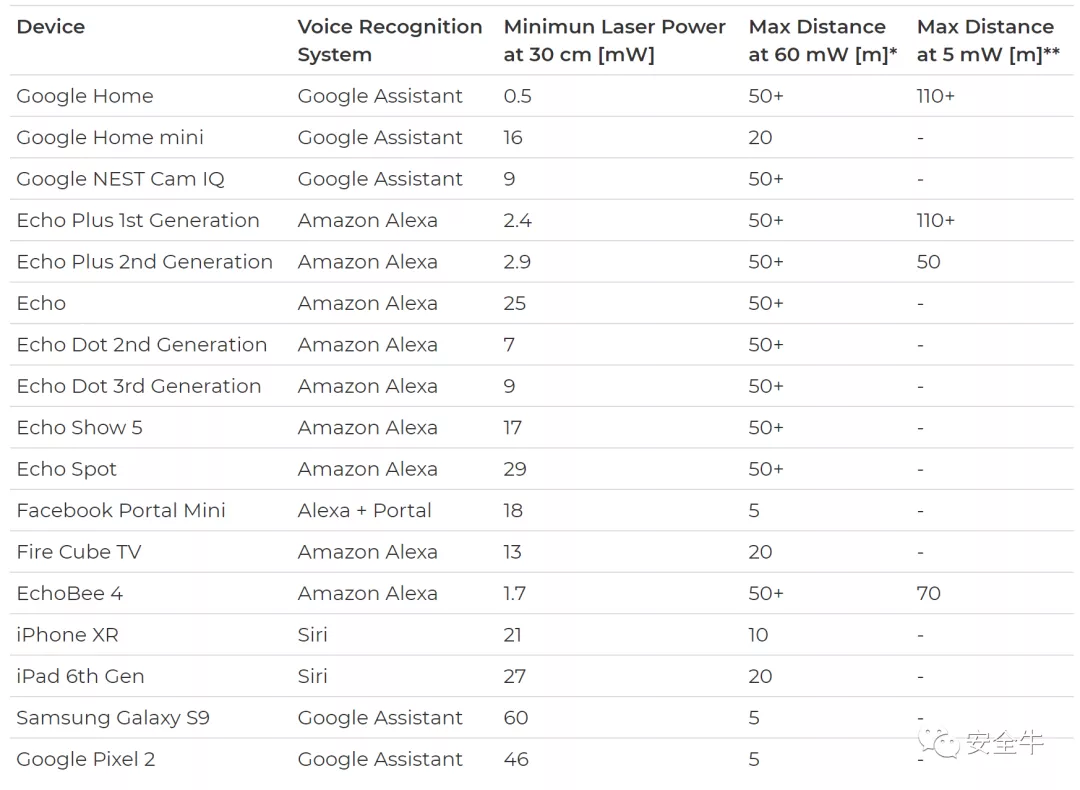Select the "Echo Dot 3rd Generation" cell
Image resolution: width=1080 pixels, height=790 pixels.
138,386
